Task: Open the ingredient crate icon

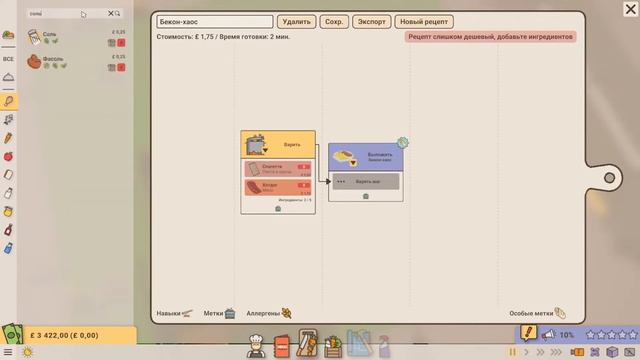Action: pos(333,347)
